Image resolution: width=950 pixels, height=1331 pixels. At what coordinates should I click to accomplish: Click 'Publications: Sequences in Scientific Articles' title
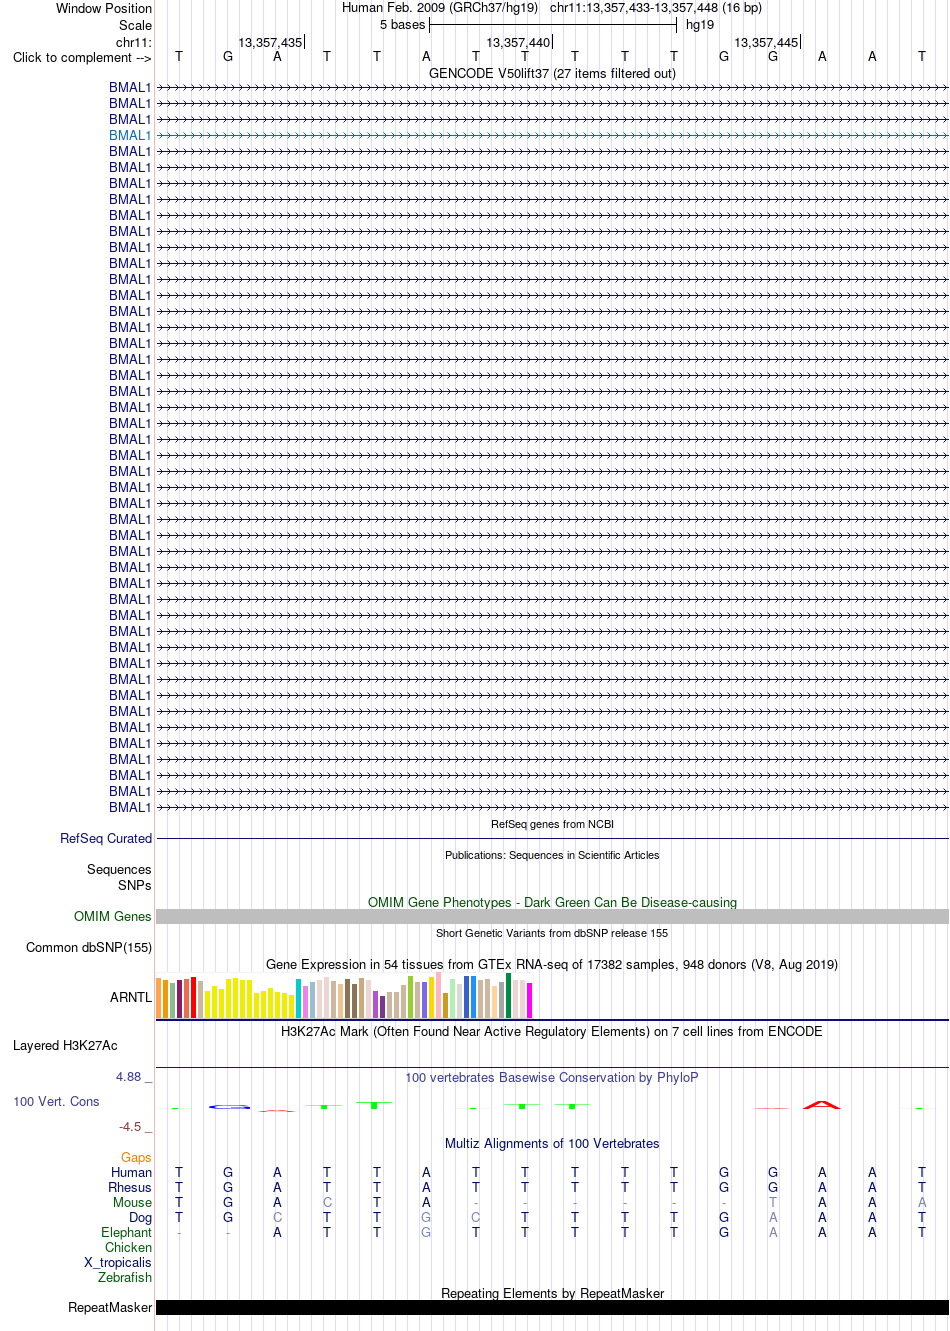pos(552,855)
